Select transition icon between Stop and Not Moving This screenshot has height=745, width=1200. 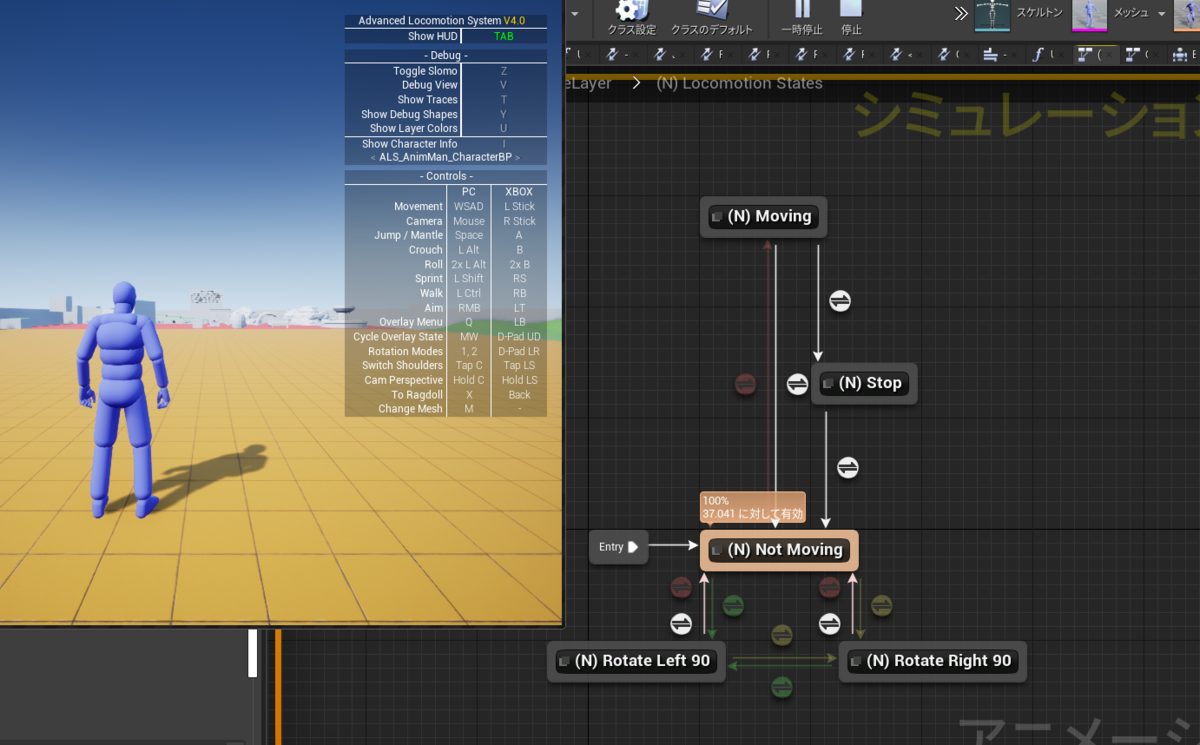click(x=848, y=467)
